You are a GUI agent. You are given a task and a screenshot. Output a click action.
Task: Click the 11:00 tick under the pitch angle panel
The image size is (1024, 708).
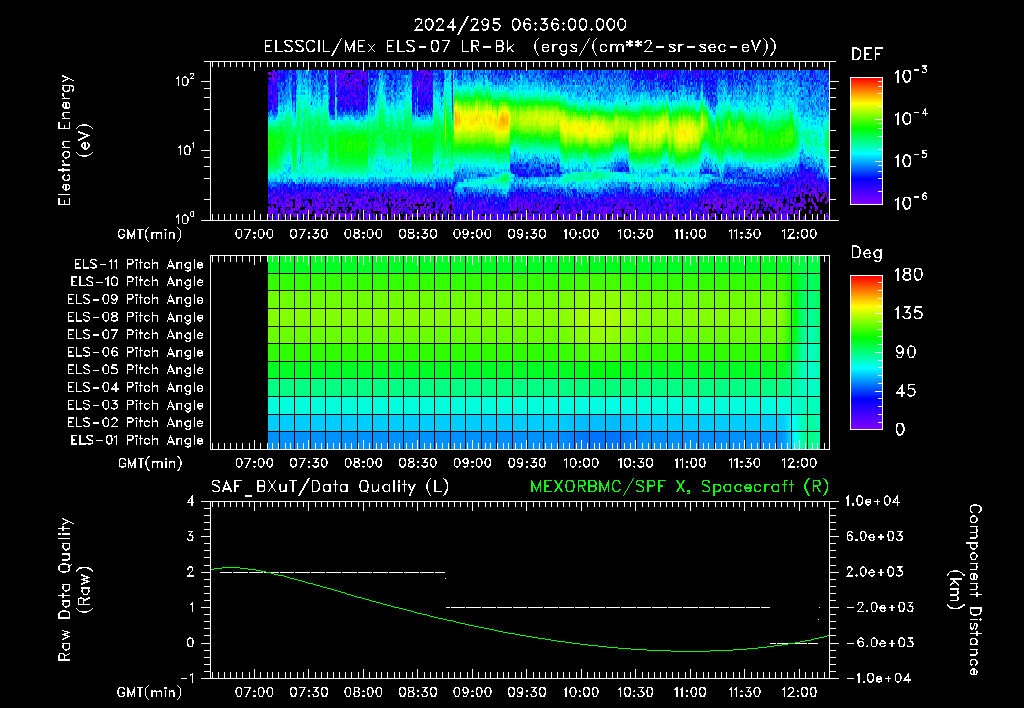[x=690, y=463]
